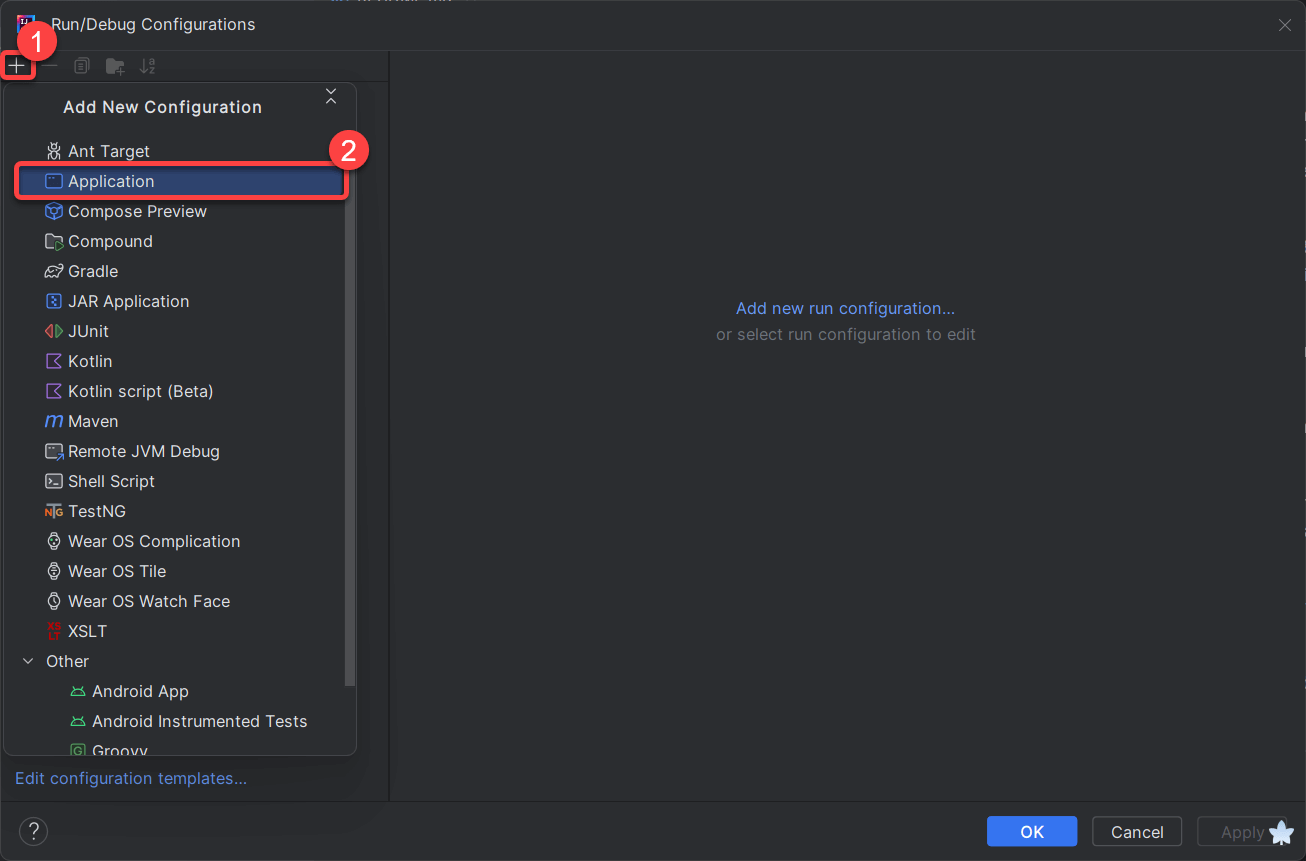Click the Wear OS Watch Face icon

click(x=54, y=601)
